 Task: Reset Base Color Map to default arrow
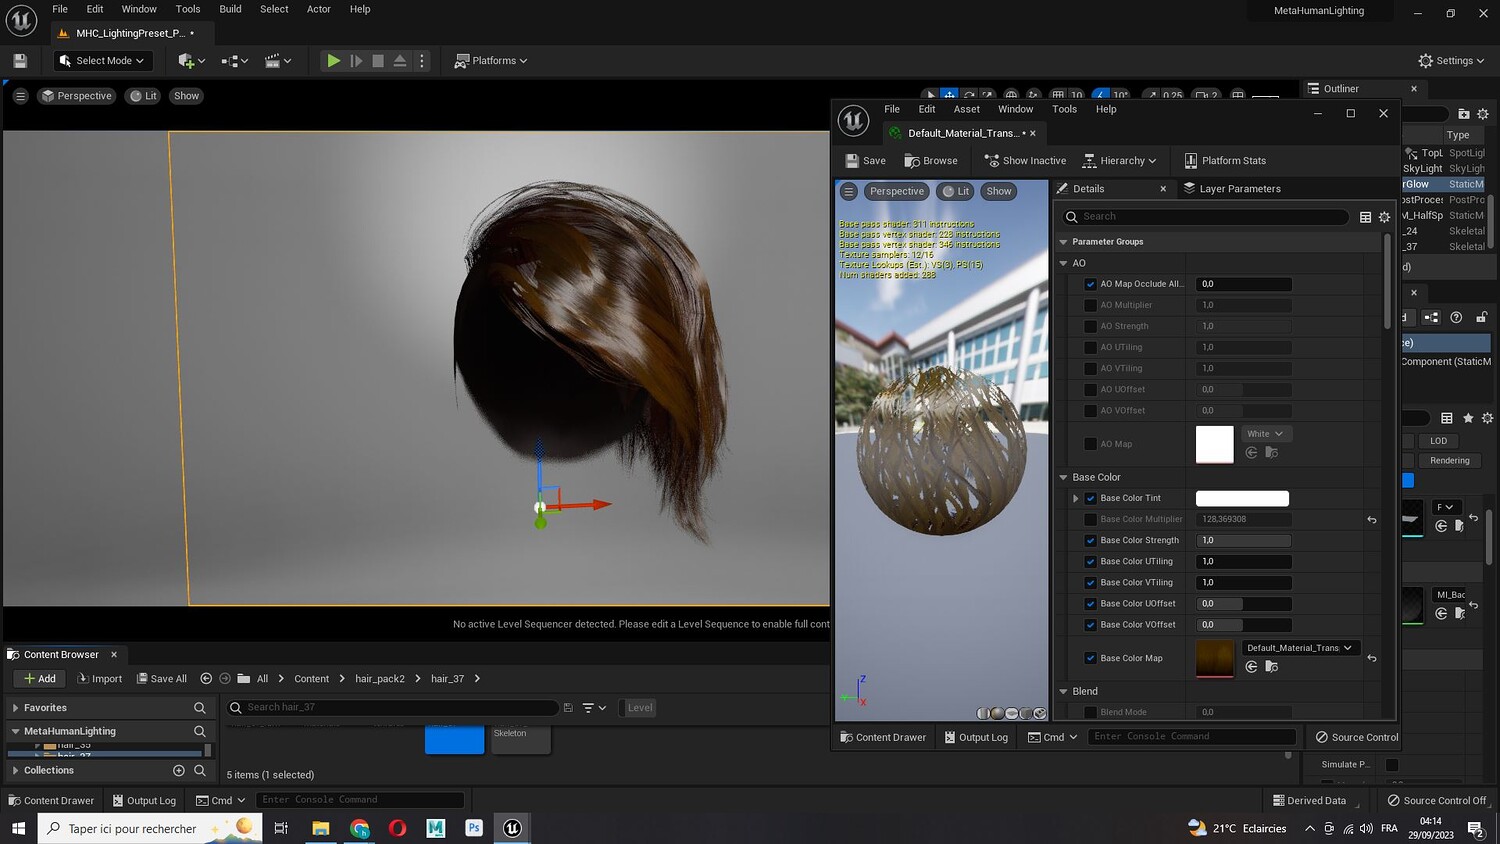point(1372,658)
